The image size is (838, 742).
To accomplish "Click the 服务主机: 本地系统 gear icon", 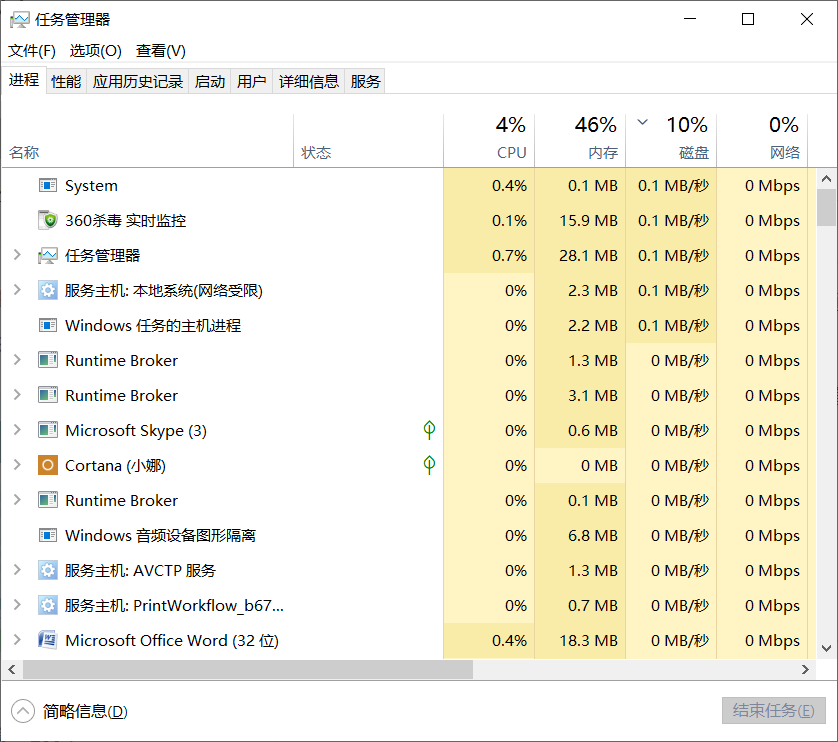I will coord(48,290).
